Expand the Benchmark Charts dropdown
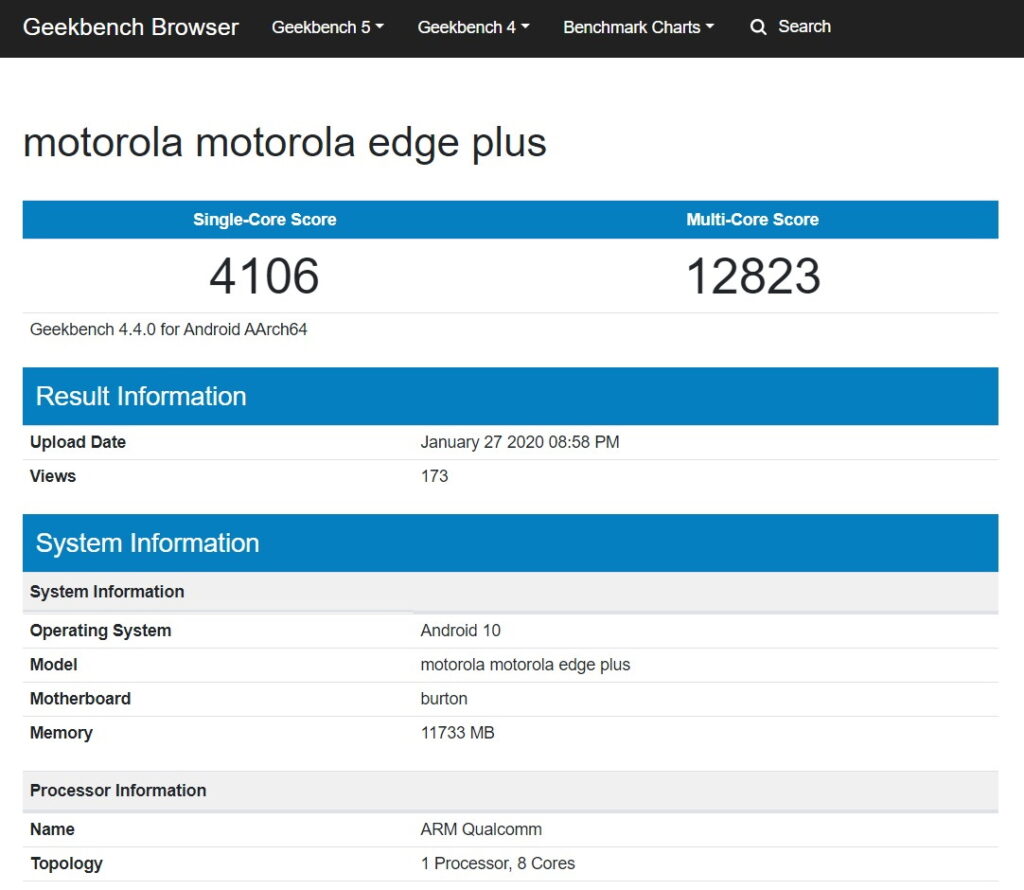 point(638,27)
